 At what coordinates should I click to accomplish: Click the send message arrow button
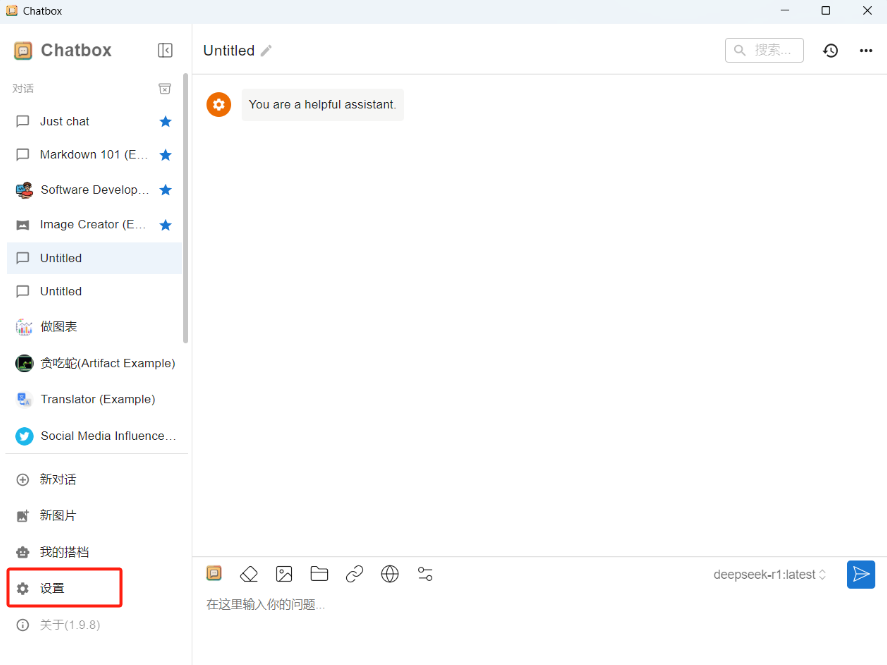(860, 574)
